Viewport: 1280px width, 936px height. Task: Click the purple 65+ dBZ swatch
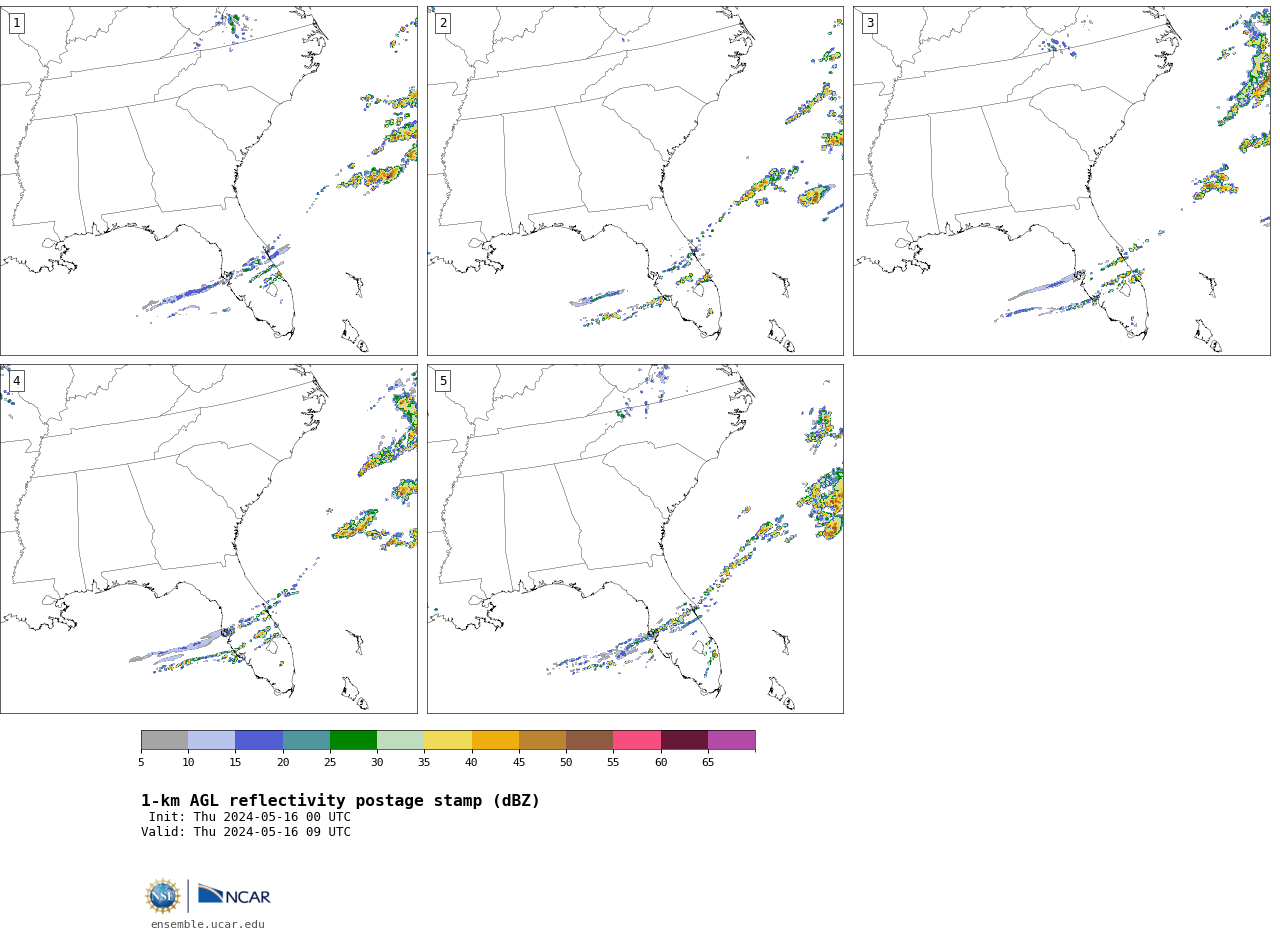[x=731, y=740]
